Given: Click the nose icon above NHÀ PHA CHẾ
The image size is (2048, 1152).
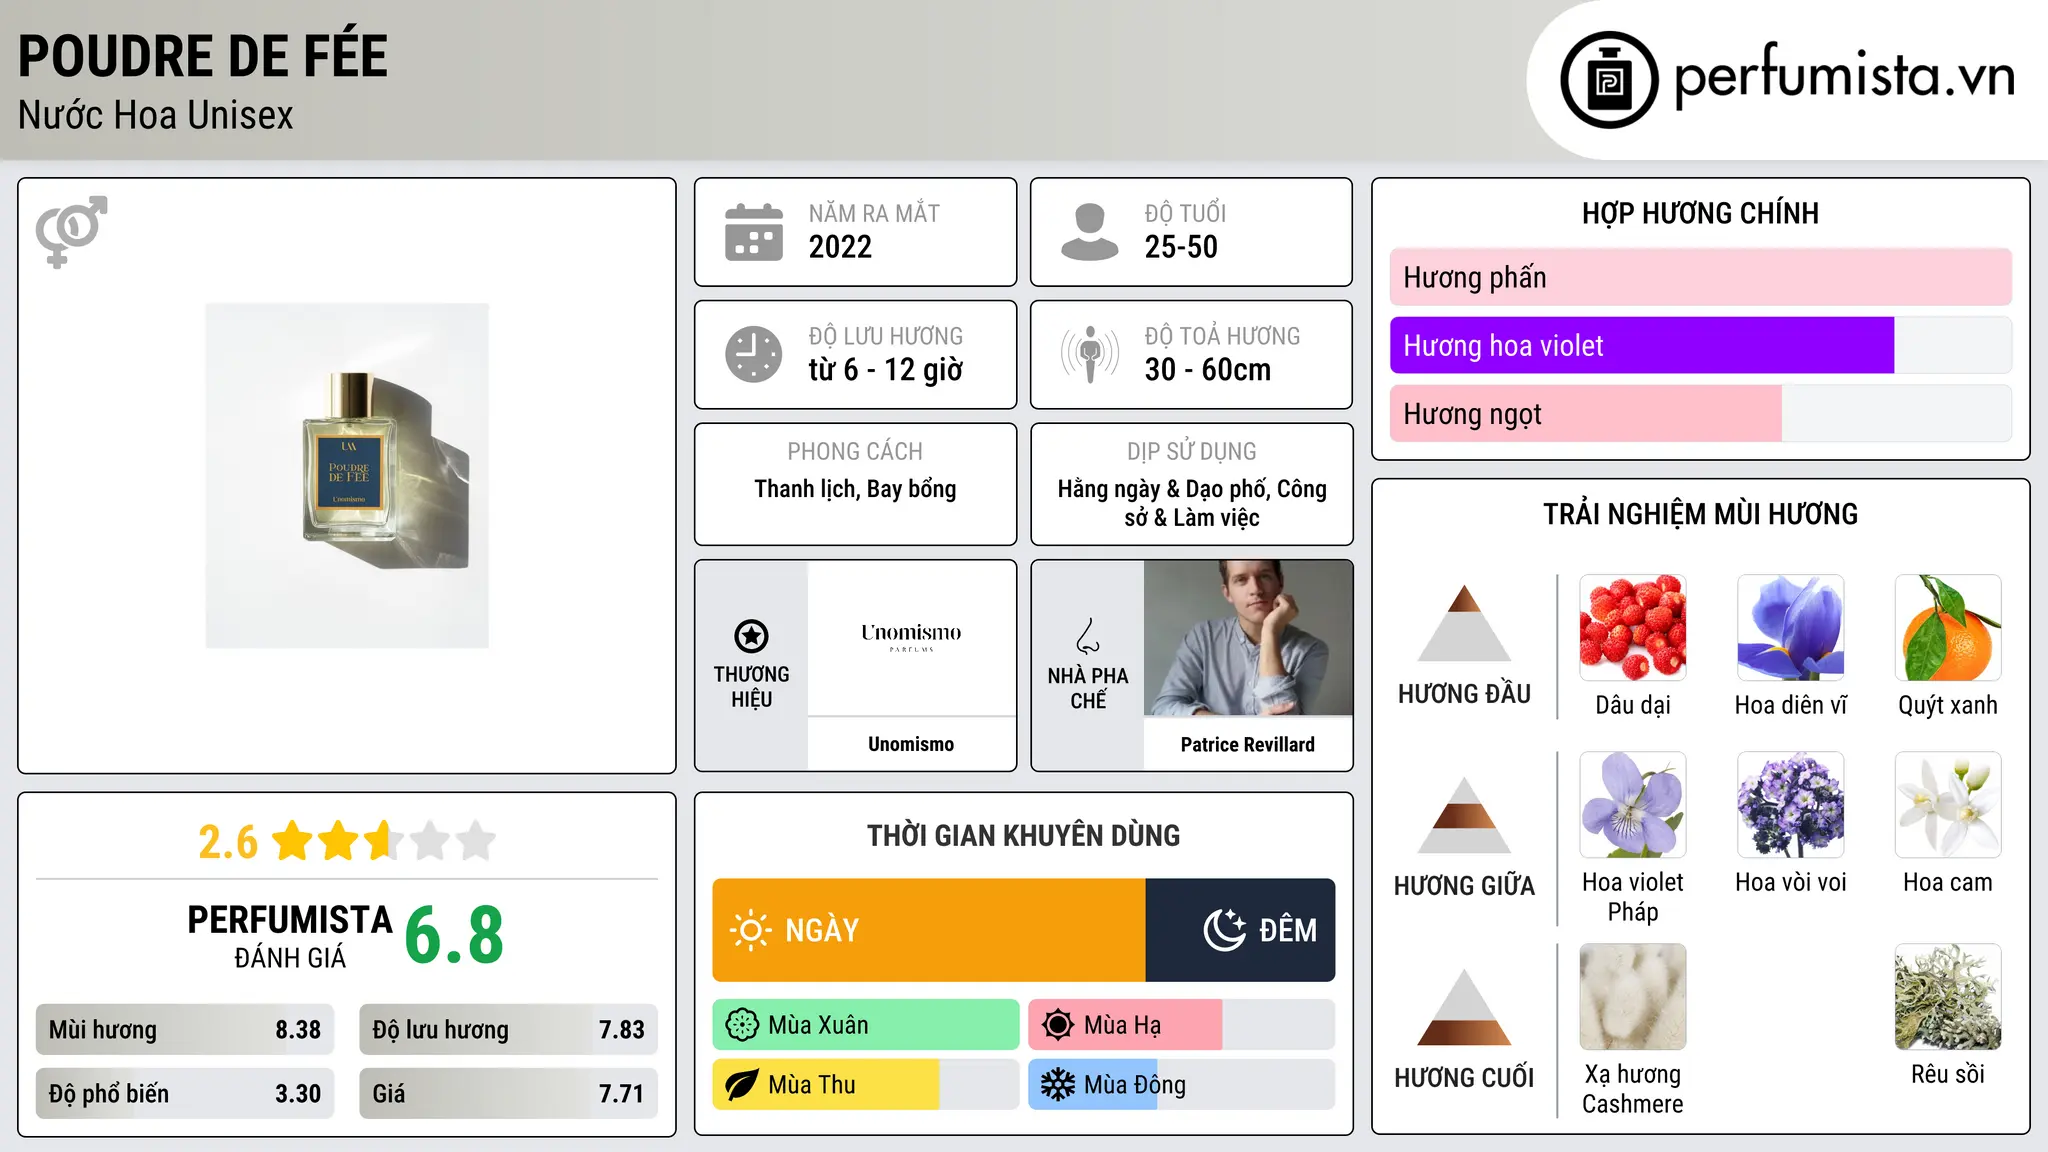Looking at the screenshot, I should [x=1088, y=635].
